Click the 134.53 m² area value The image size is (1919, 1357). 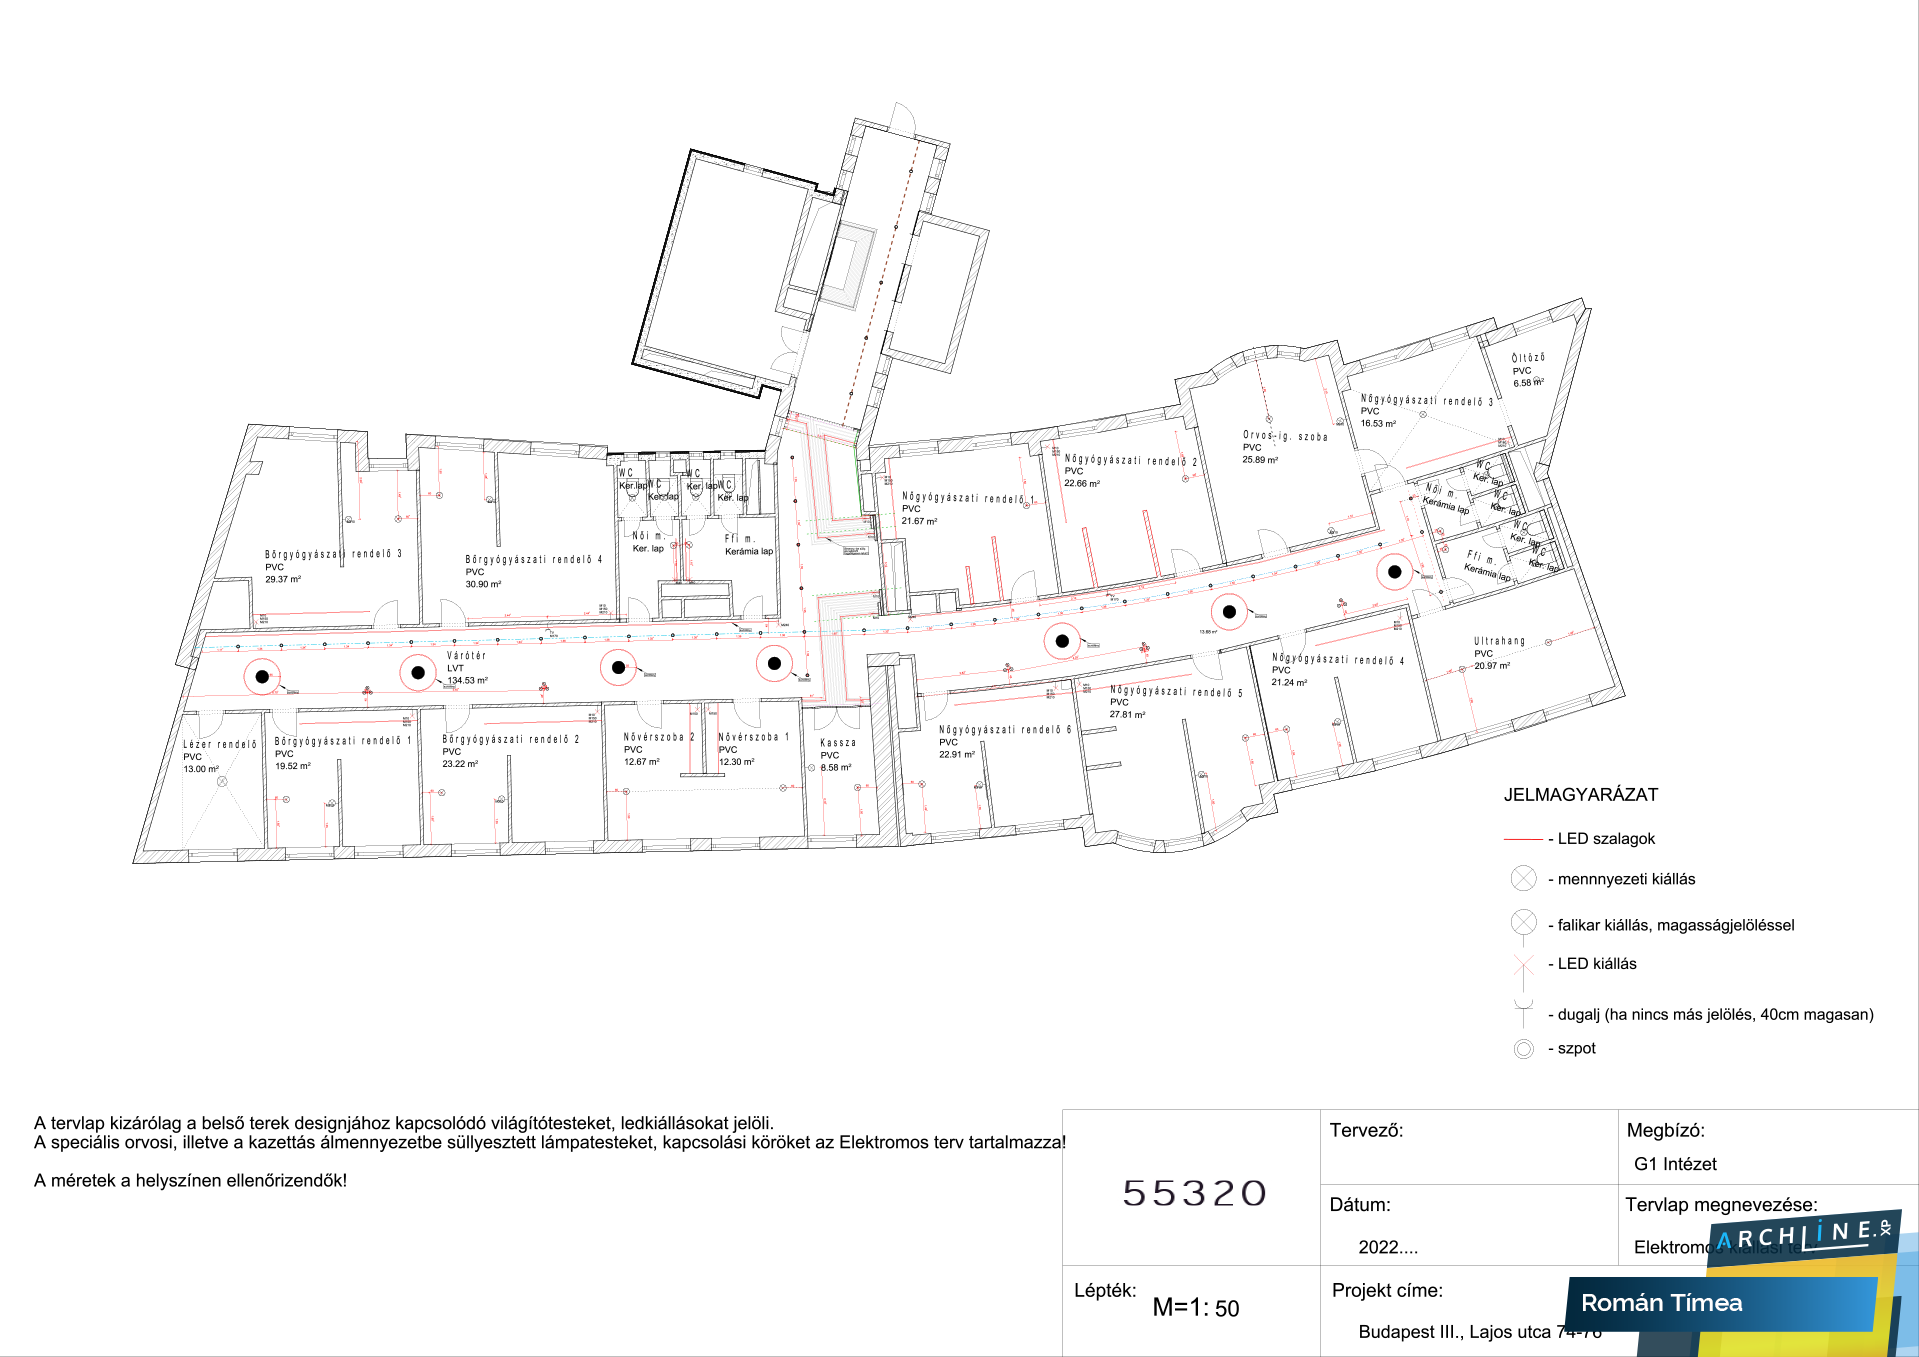tap(467, 681)
